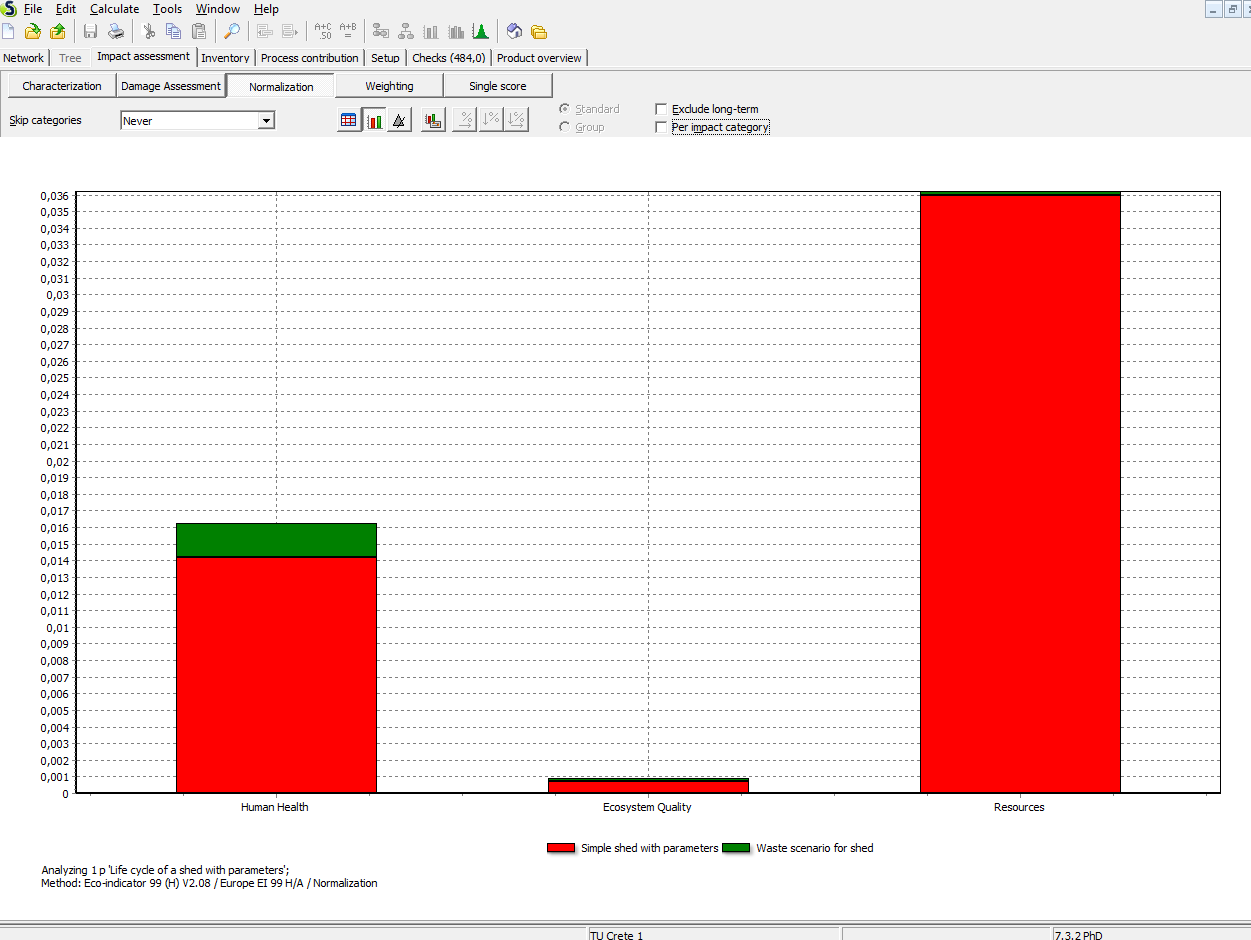Select the Group radio button
This screenshot has width=1251, height=940.
point(565,127)
